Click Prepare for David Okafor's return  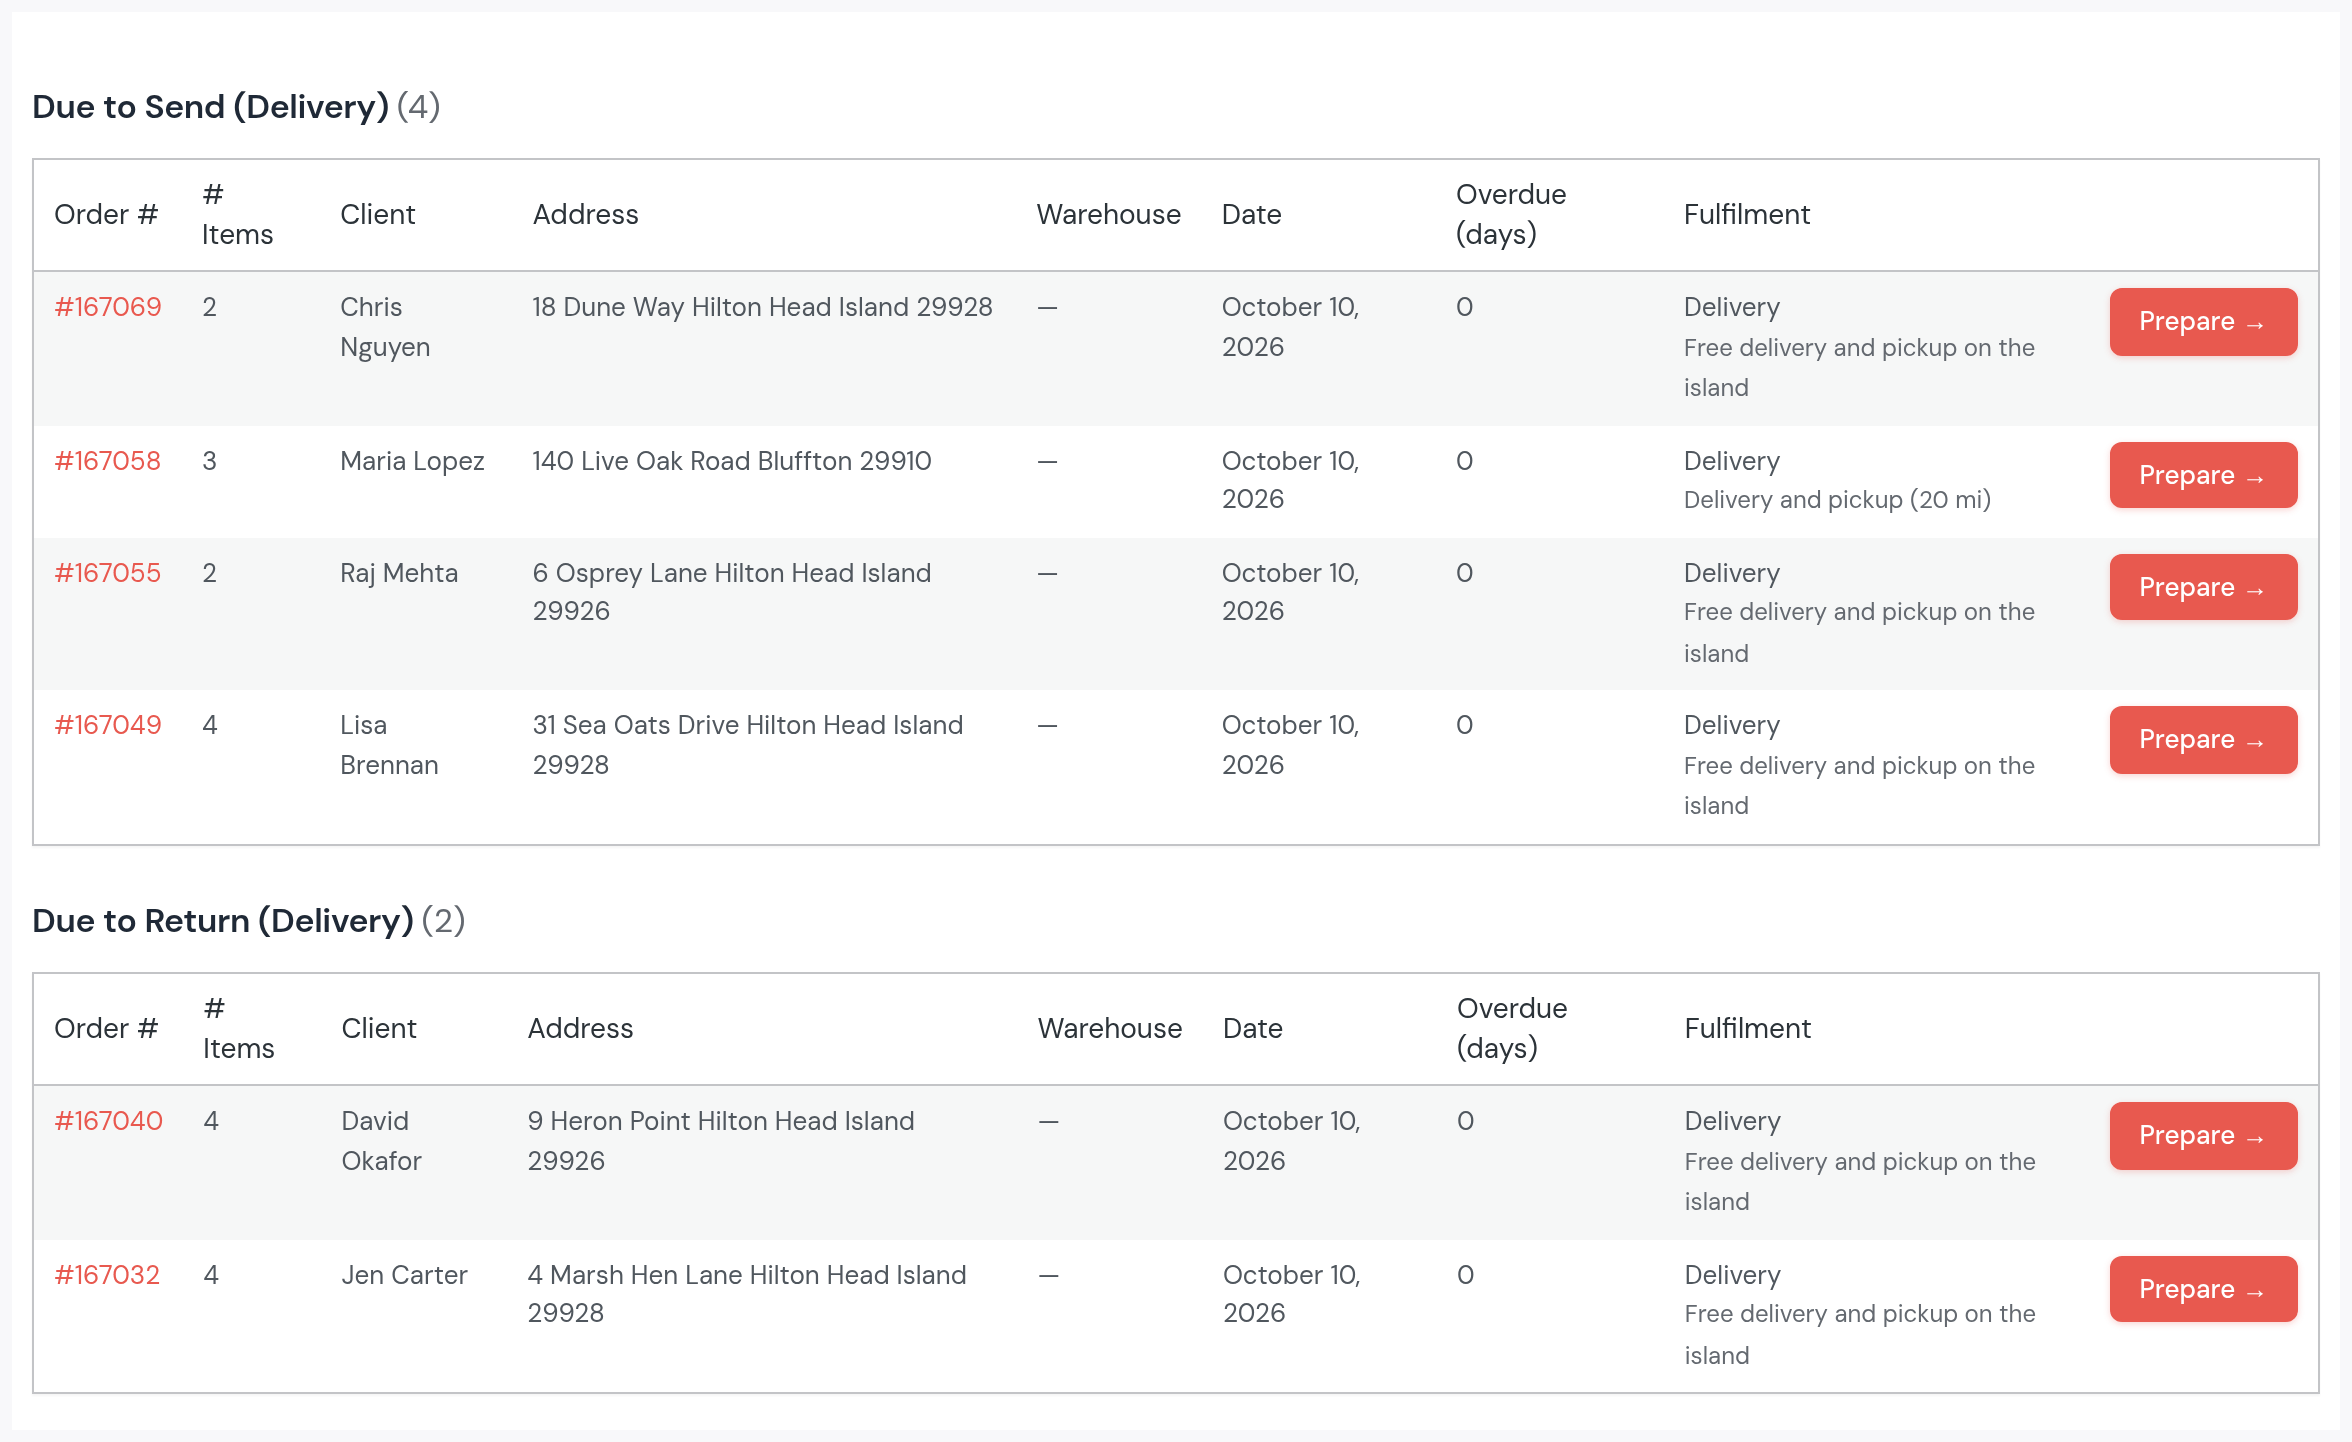click(x=2203, y=1136)
